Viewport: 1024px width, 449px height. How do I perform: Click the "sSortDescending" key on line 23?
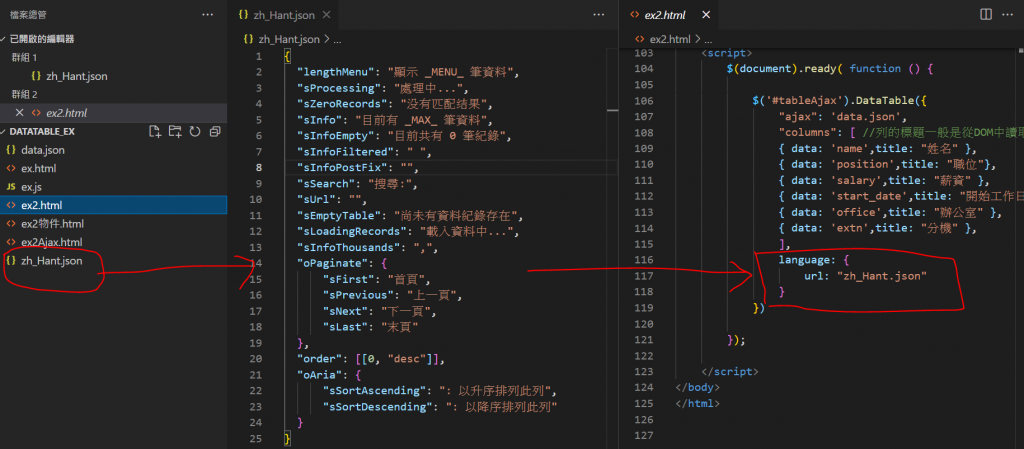click(x=377, y=407)
